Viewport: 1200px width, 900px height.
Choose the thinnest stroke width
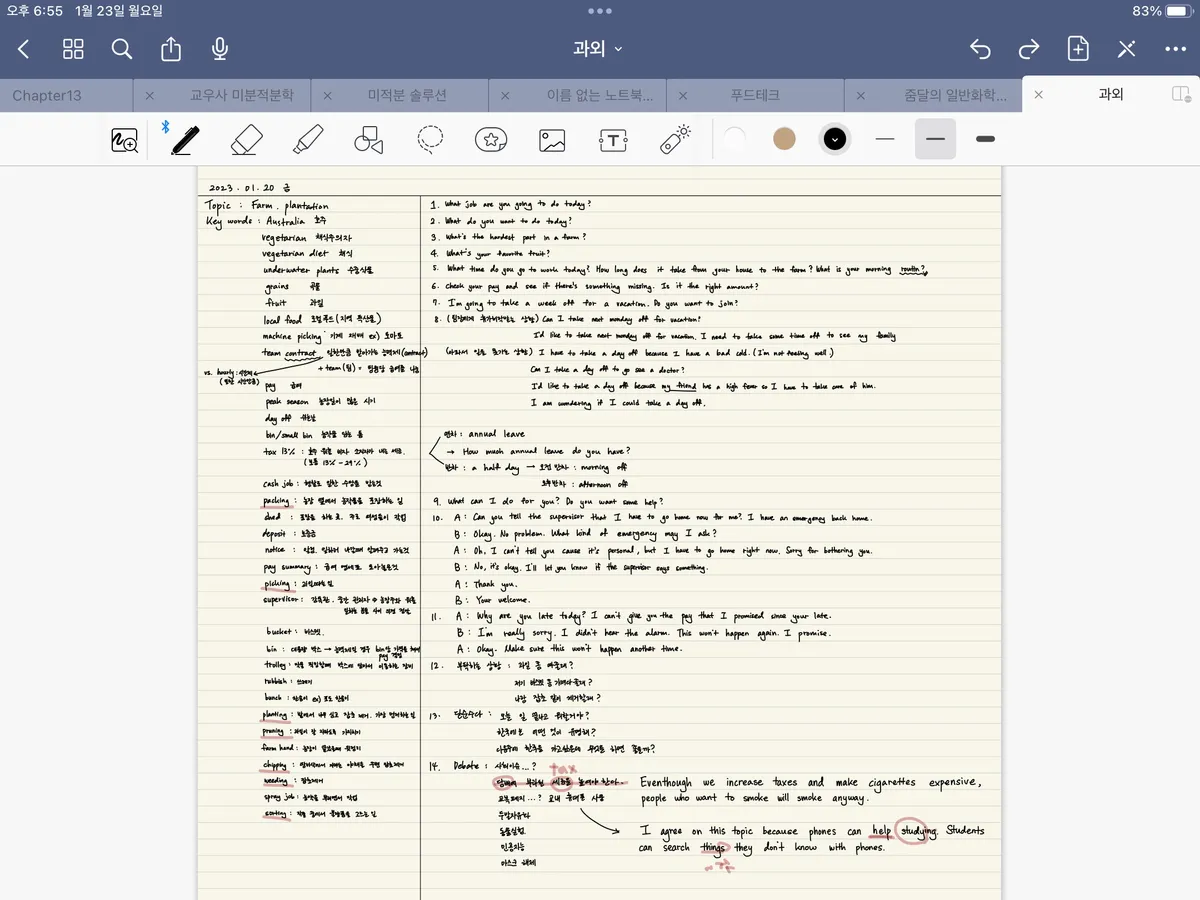[x=885, y=139]
